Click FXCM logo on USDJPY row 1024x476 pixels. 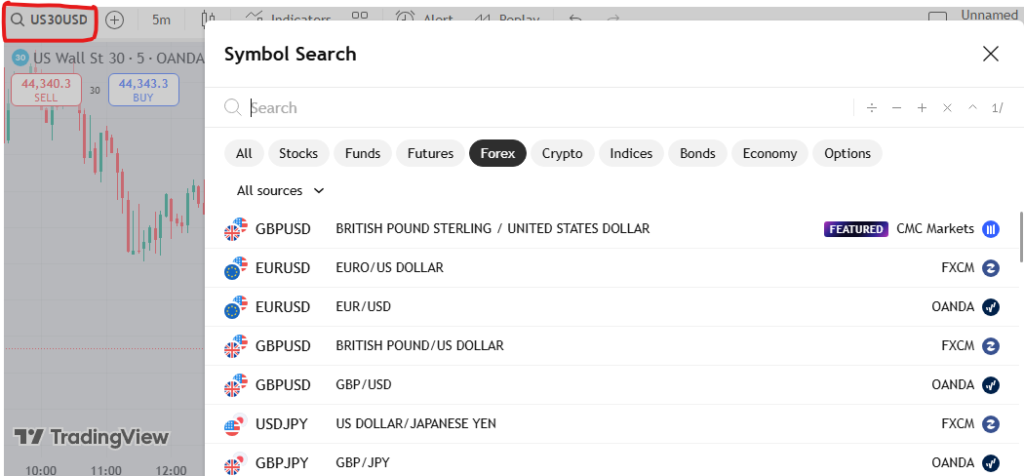coord(991,424)
